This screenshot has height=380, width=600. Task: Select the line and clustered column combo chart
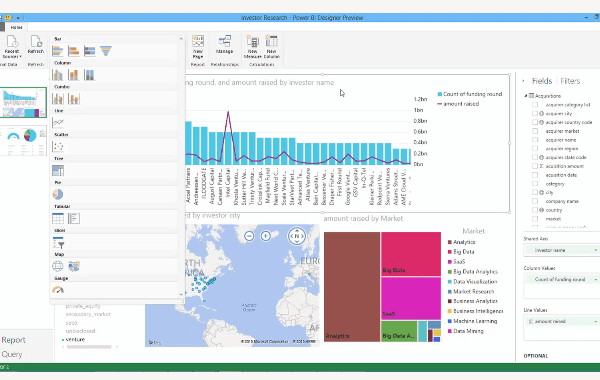[58, 99]
